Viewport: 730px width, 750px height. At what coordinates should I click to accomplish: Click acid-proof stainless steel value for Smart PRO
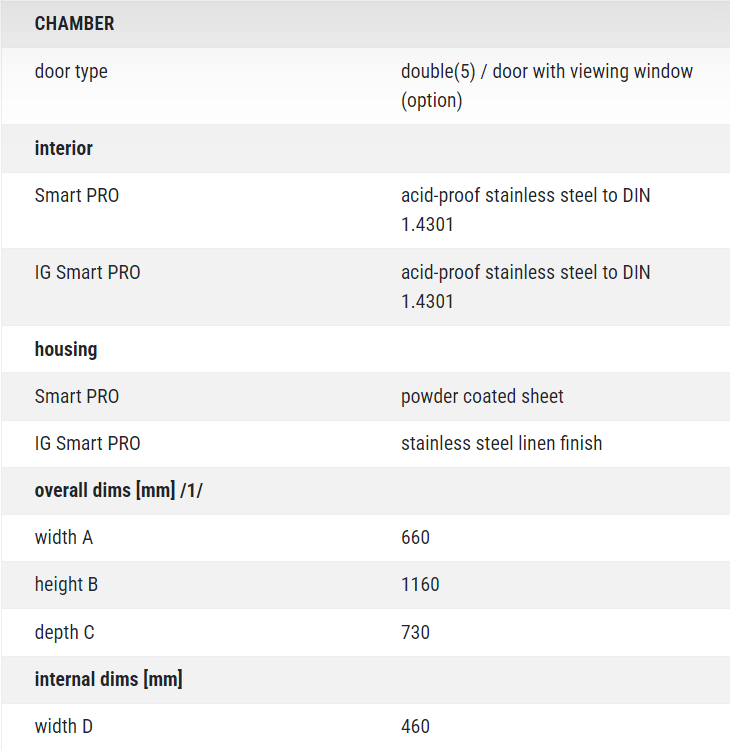[x=525, y=210]
